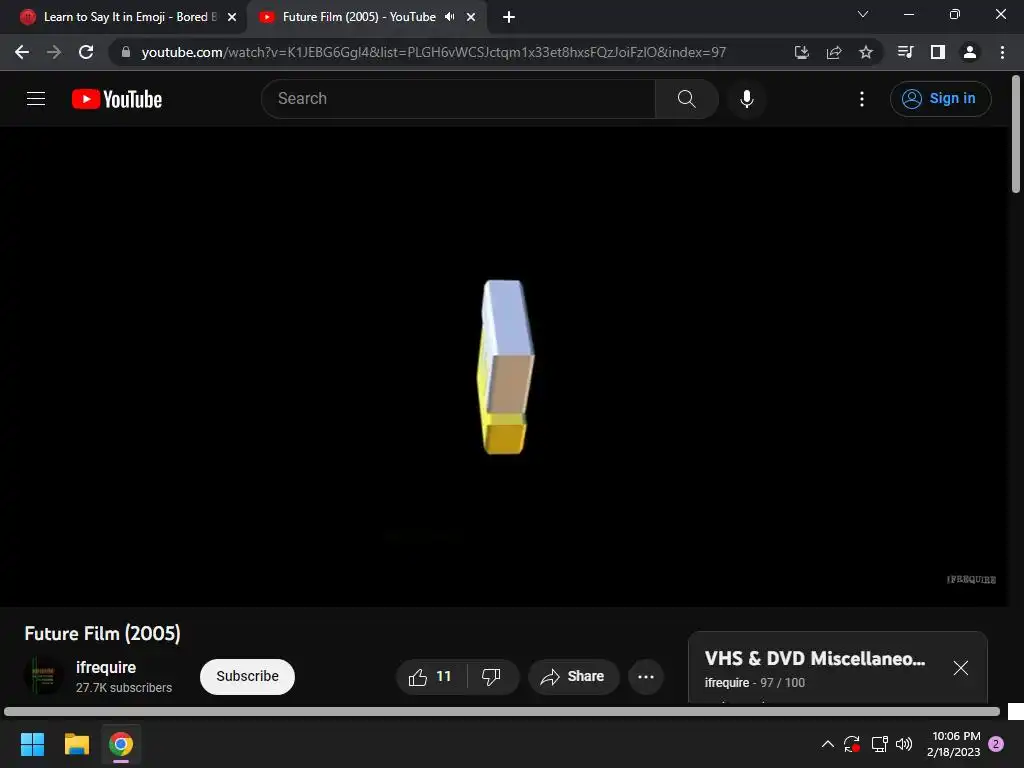Like the Future Film video

[x=430, y=677]
